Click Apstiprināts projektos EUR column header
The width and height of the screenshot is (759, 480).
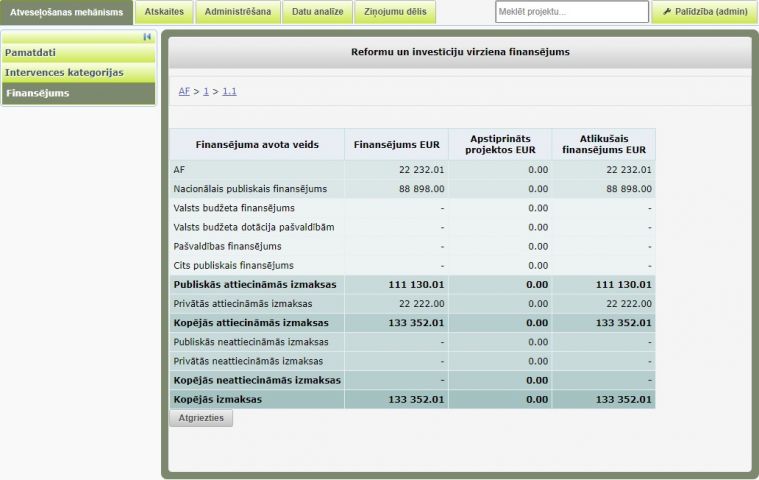tap(501, 144)
